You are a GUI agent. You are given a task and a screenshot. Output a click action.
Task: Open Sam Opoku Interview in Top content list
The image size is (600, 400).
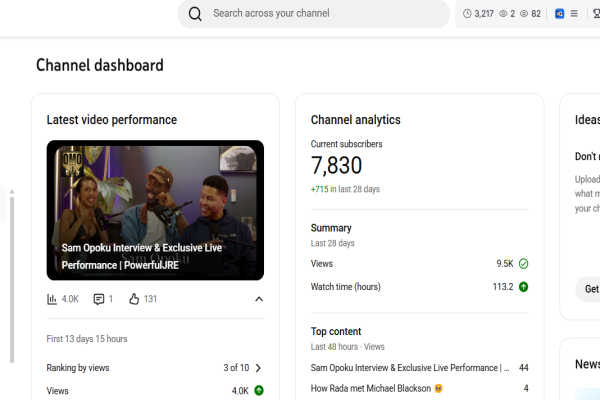pyautogui.click(x=410, y=368)
